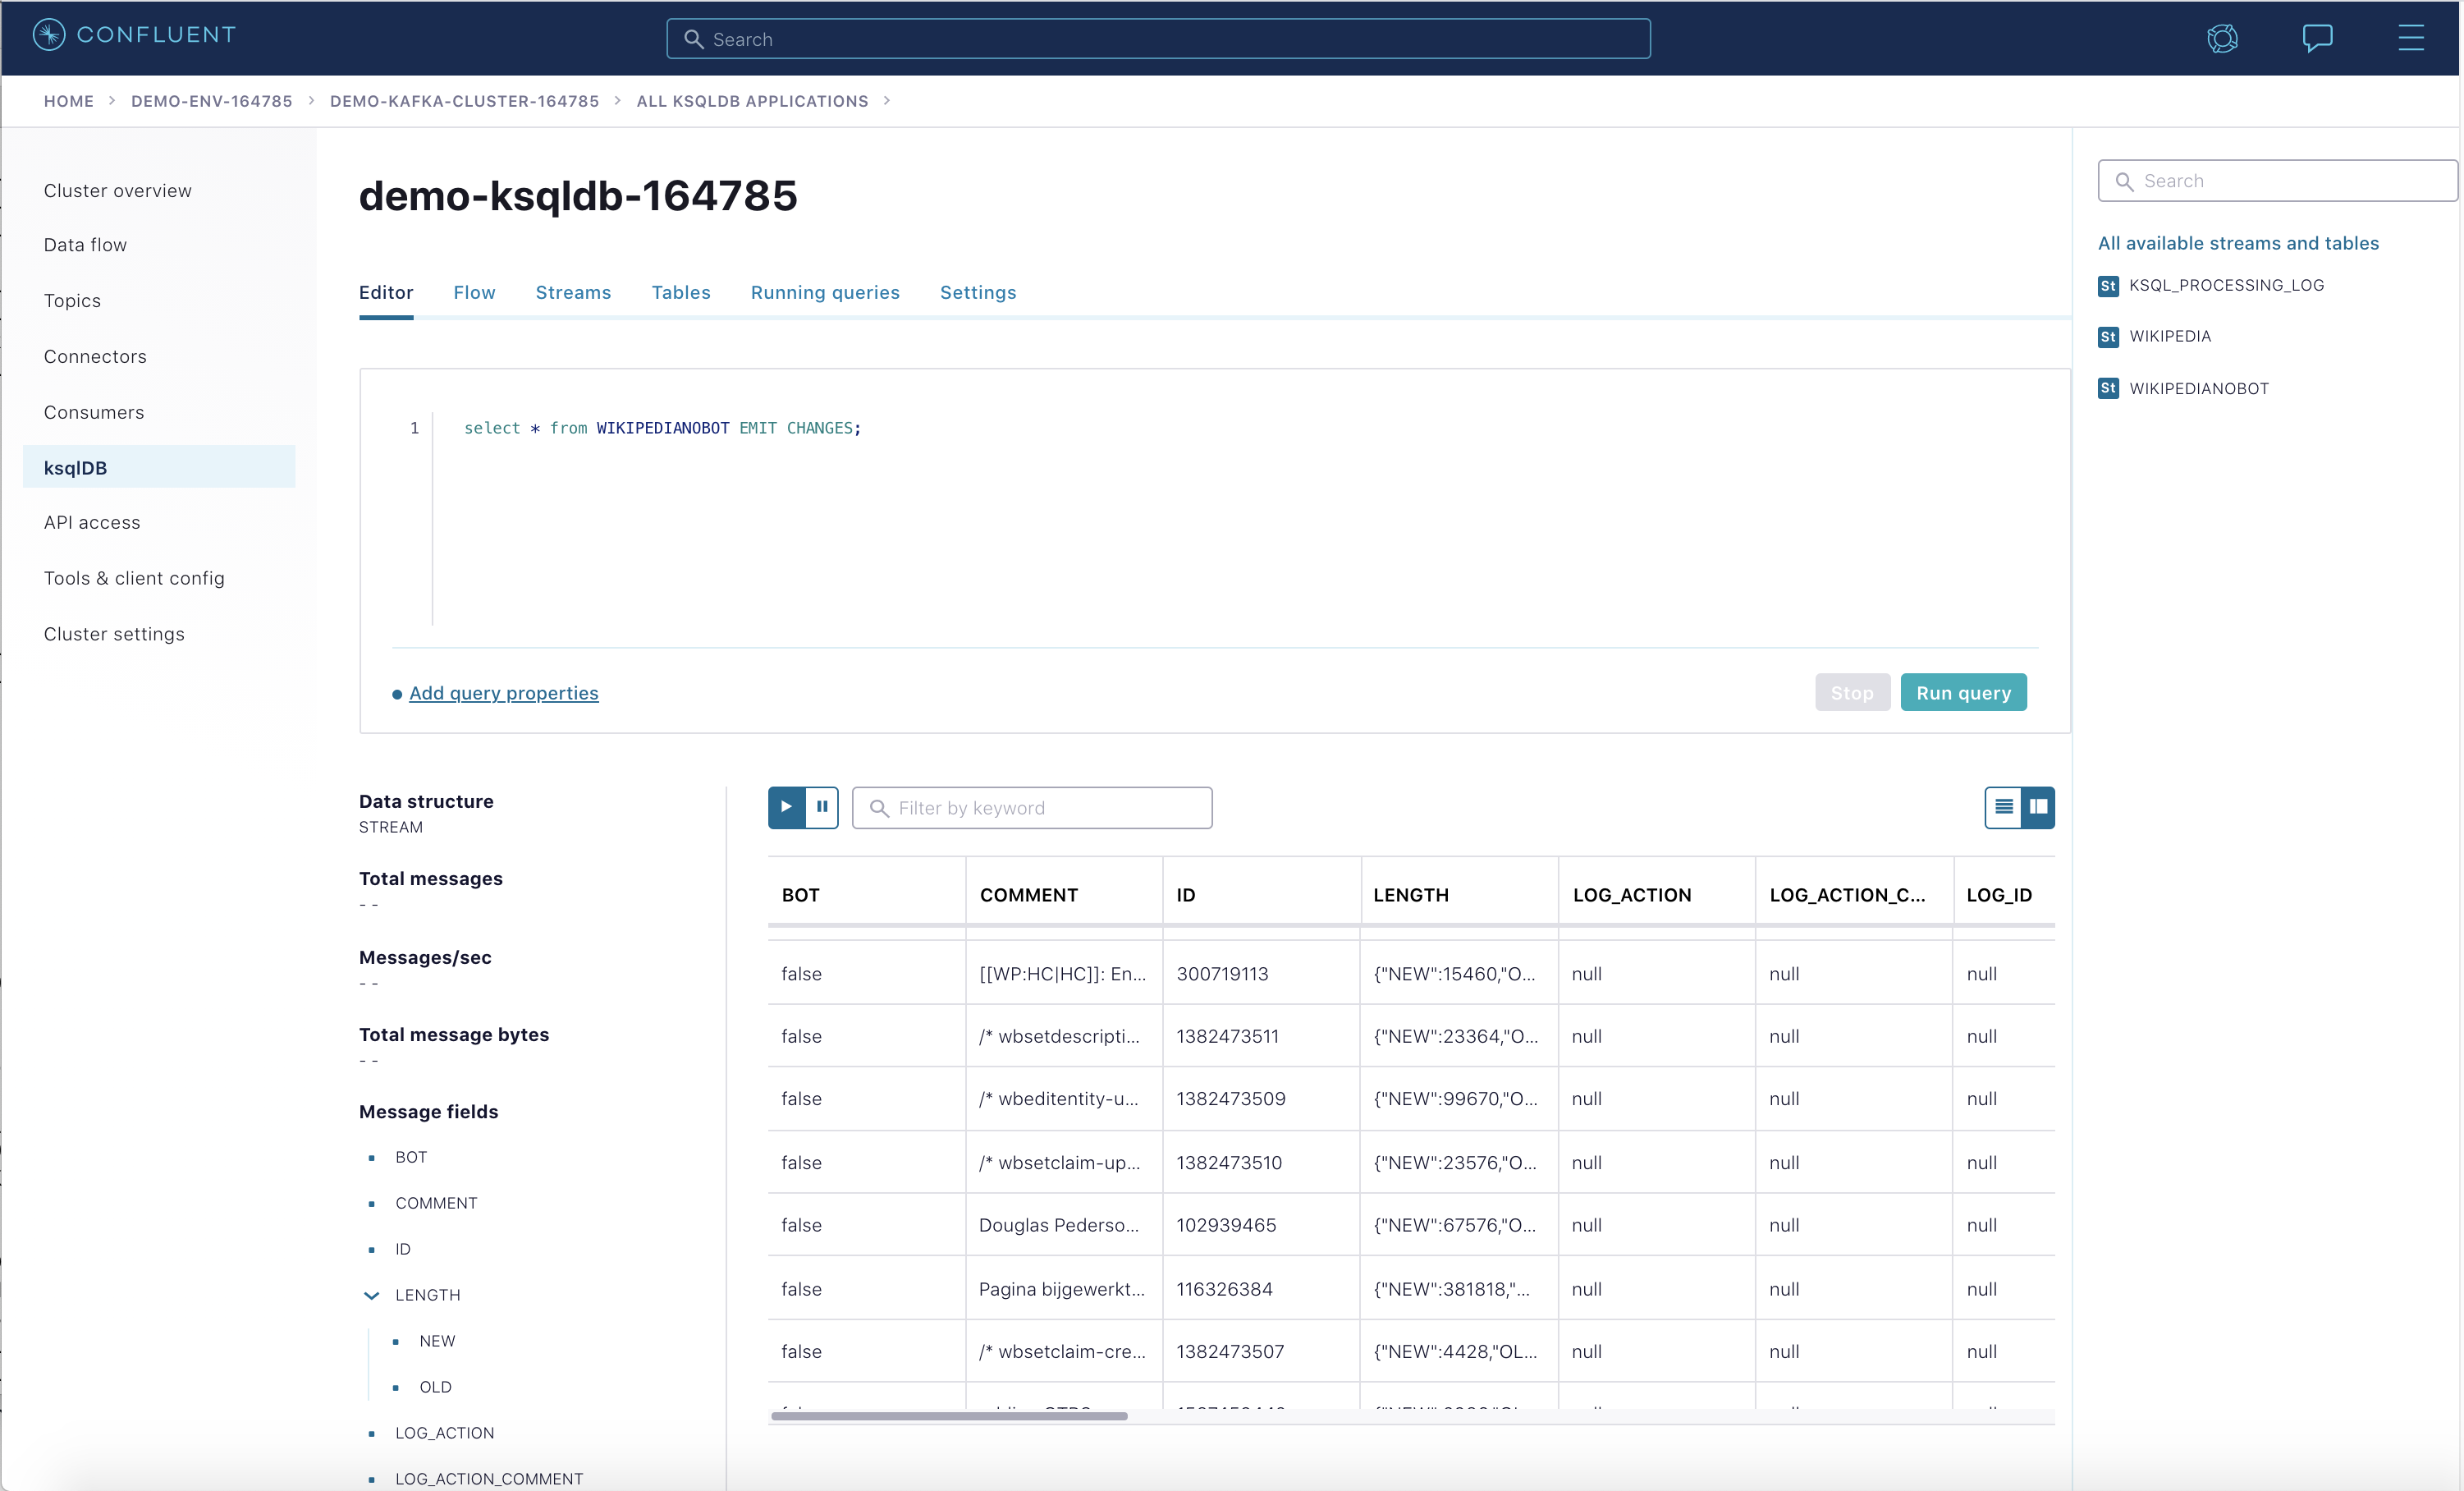Switch to list row view

2003,807
